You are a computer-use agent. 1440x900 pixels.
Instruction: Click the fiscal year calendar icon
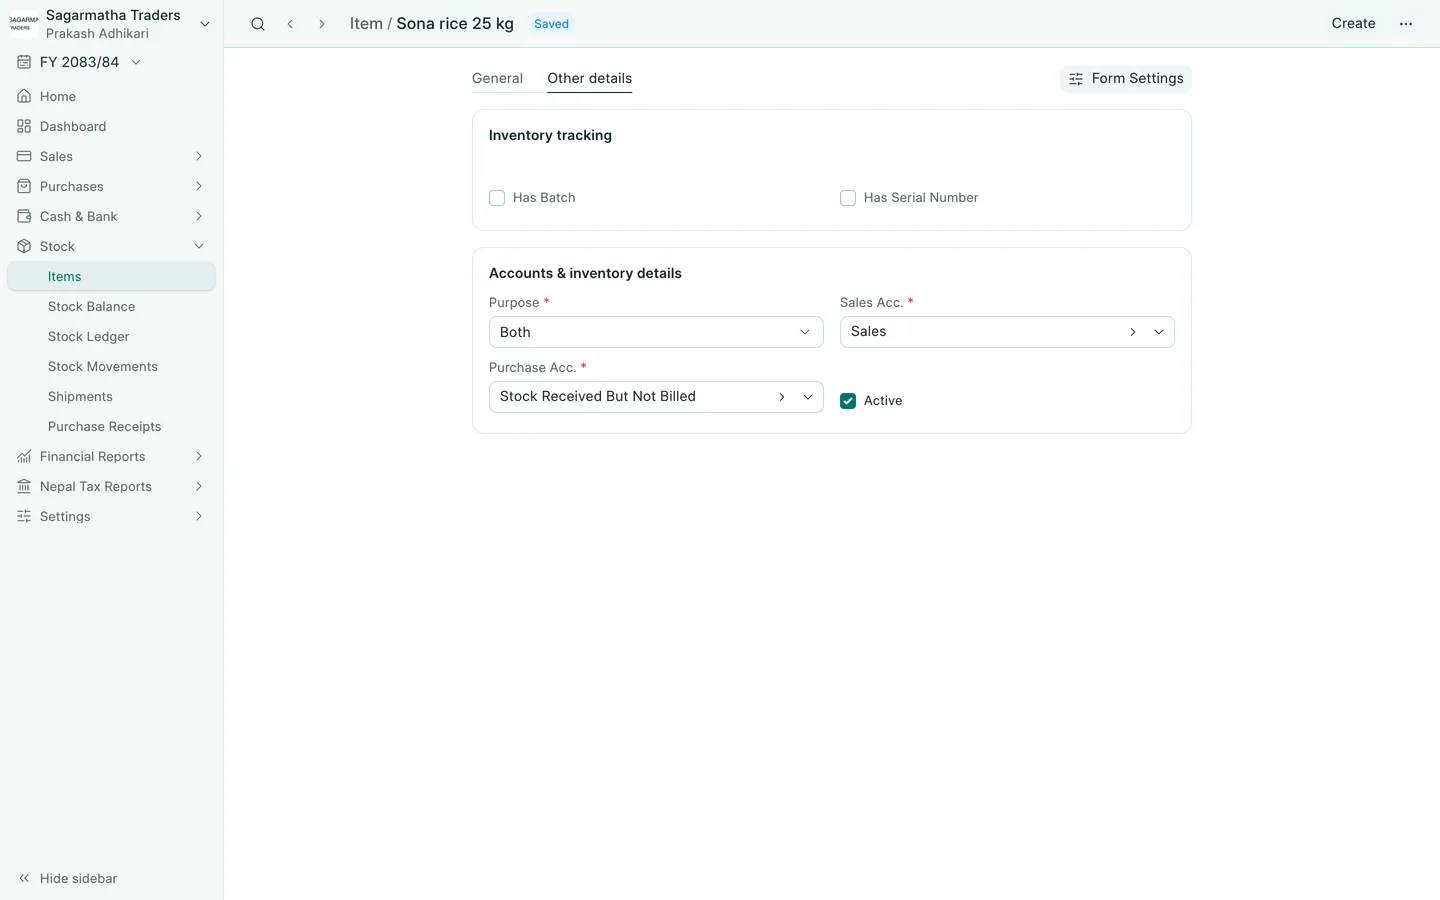click(24, 62)
